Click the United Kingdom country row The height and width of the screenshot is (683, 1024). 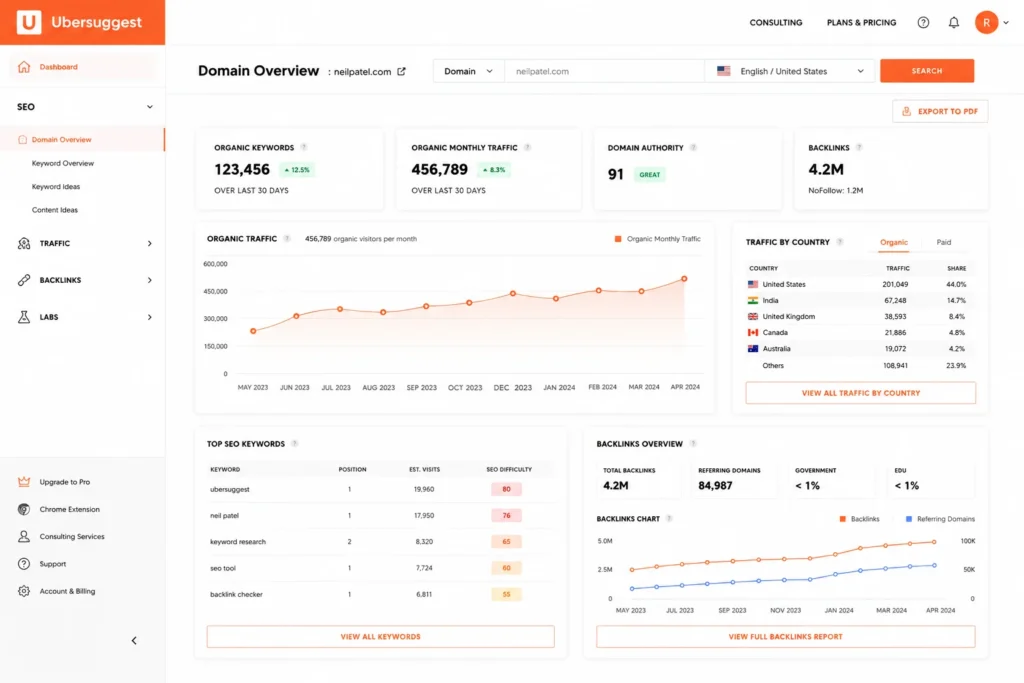pyautogui.click(x=860, y=317)
